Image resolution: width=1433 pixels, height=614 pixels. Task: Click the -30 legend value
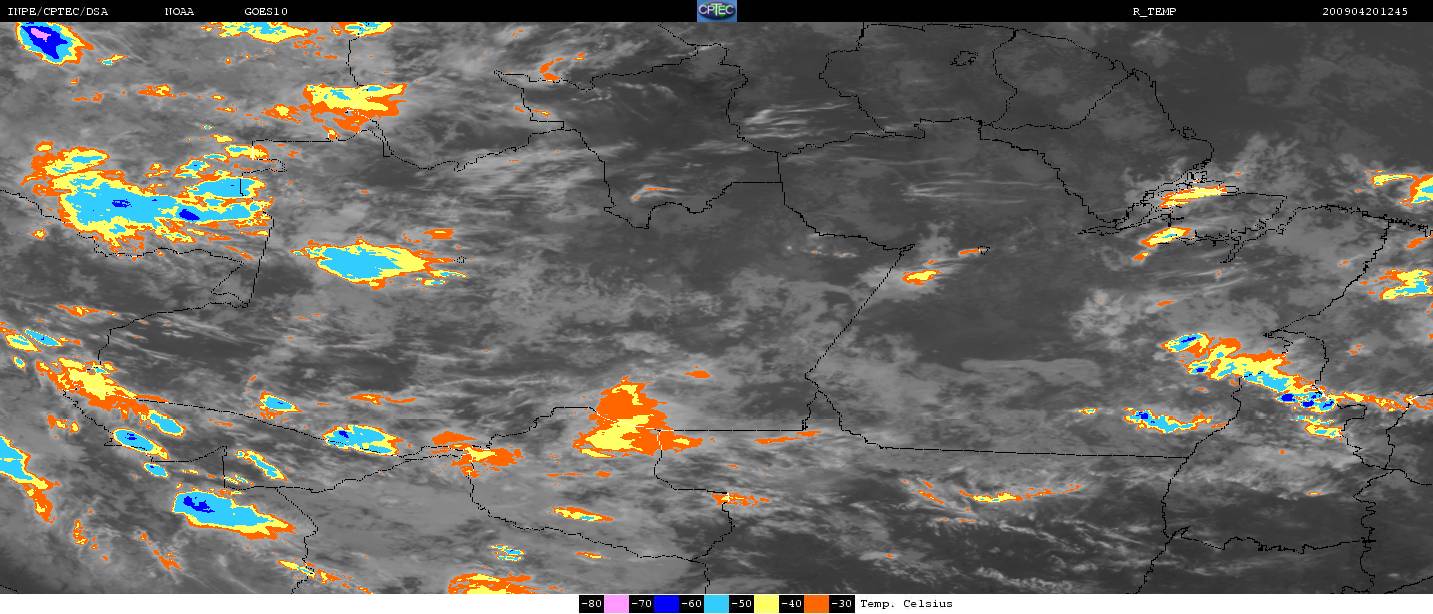pyautogui.click(x=842, y=604)
